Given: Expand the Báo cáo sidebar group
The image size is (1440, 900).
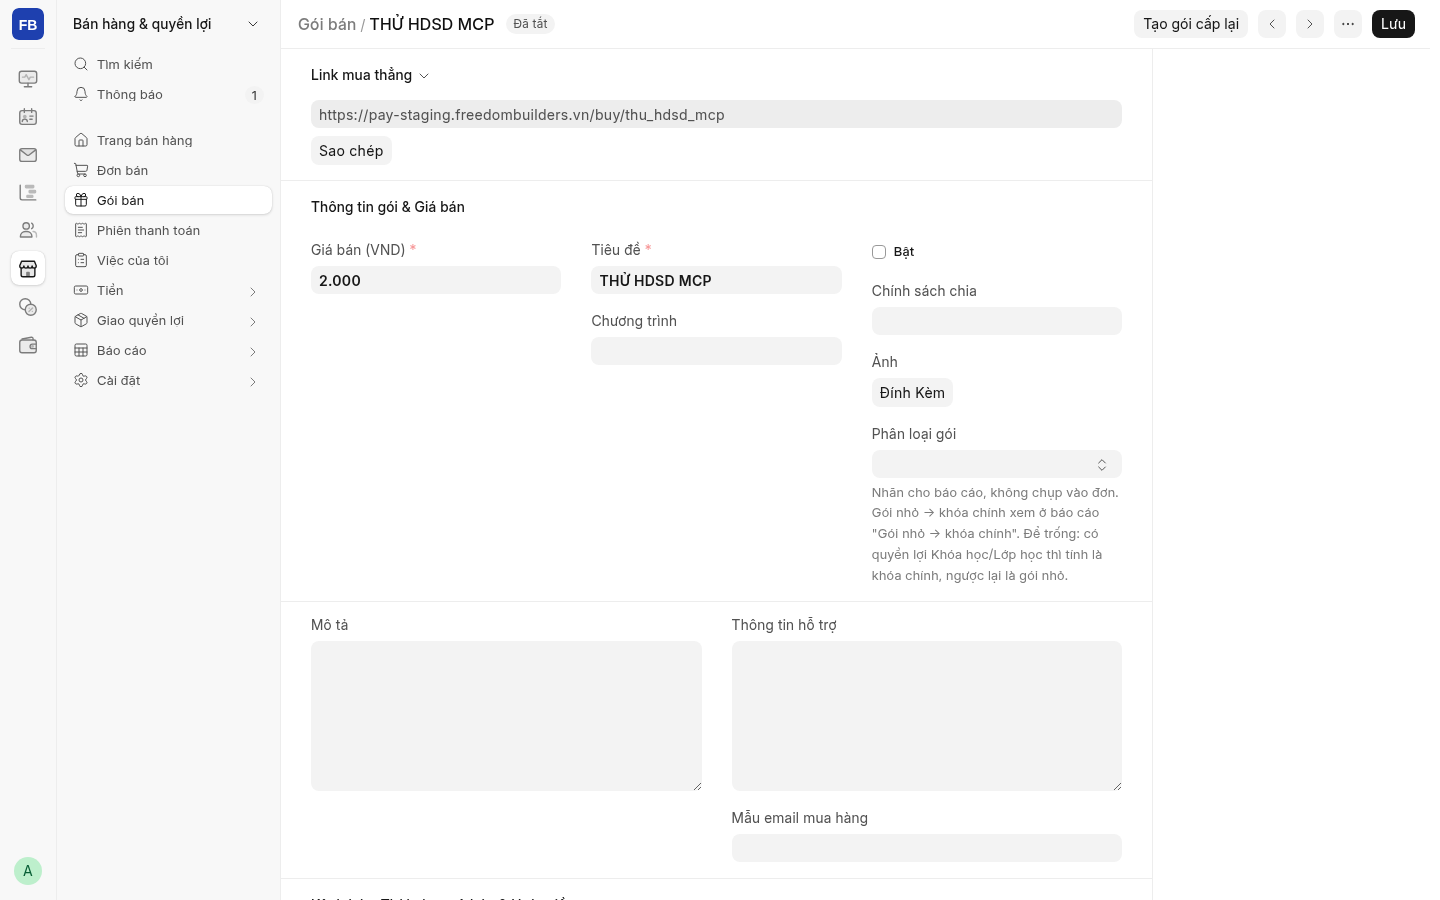Looking at the screenshot, I should 168,351.
